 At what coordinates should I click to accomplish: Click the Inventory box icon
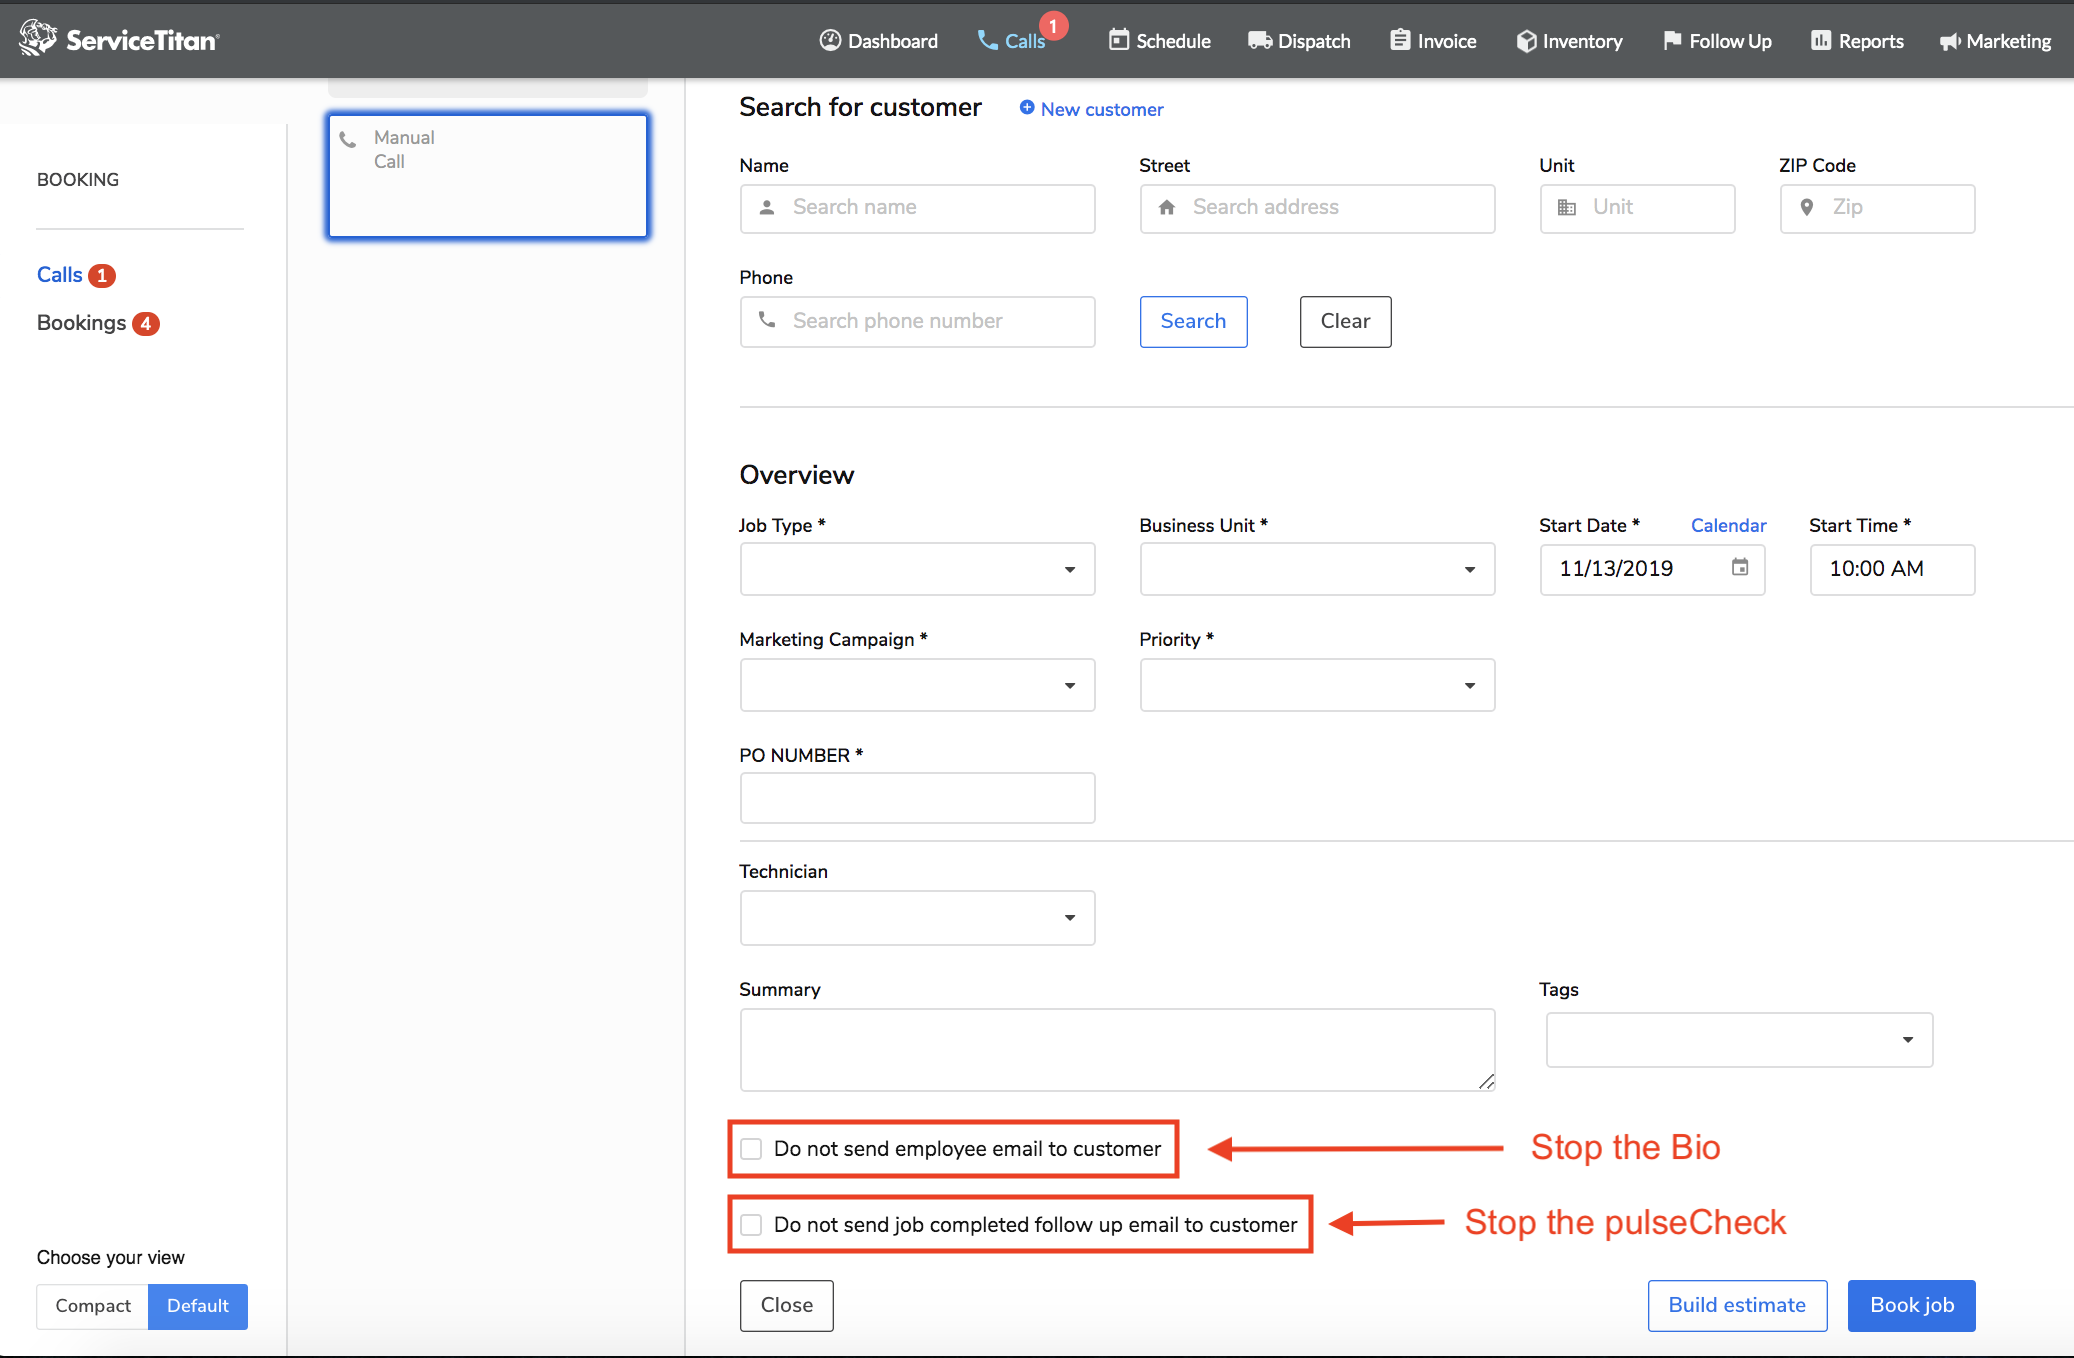click(1525, 41)
